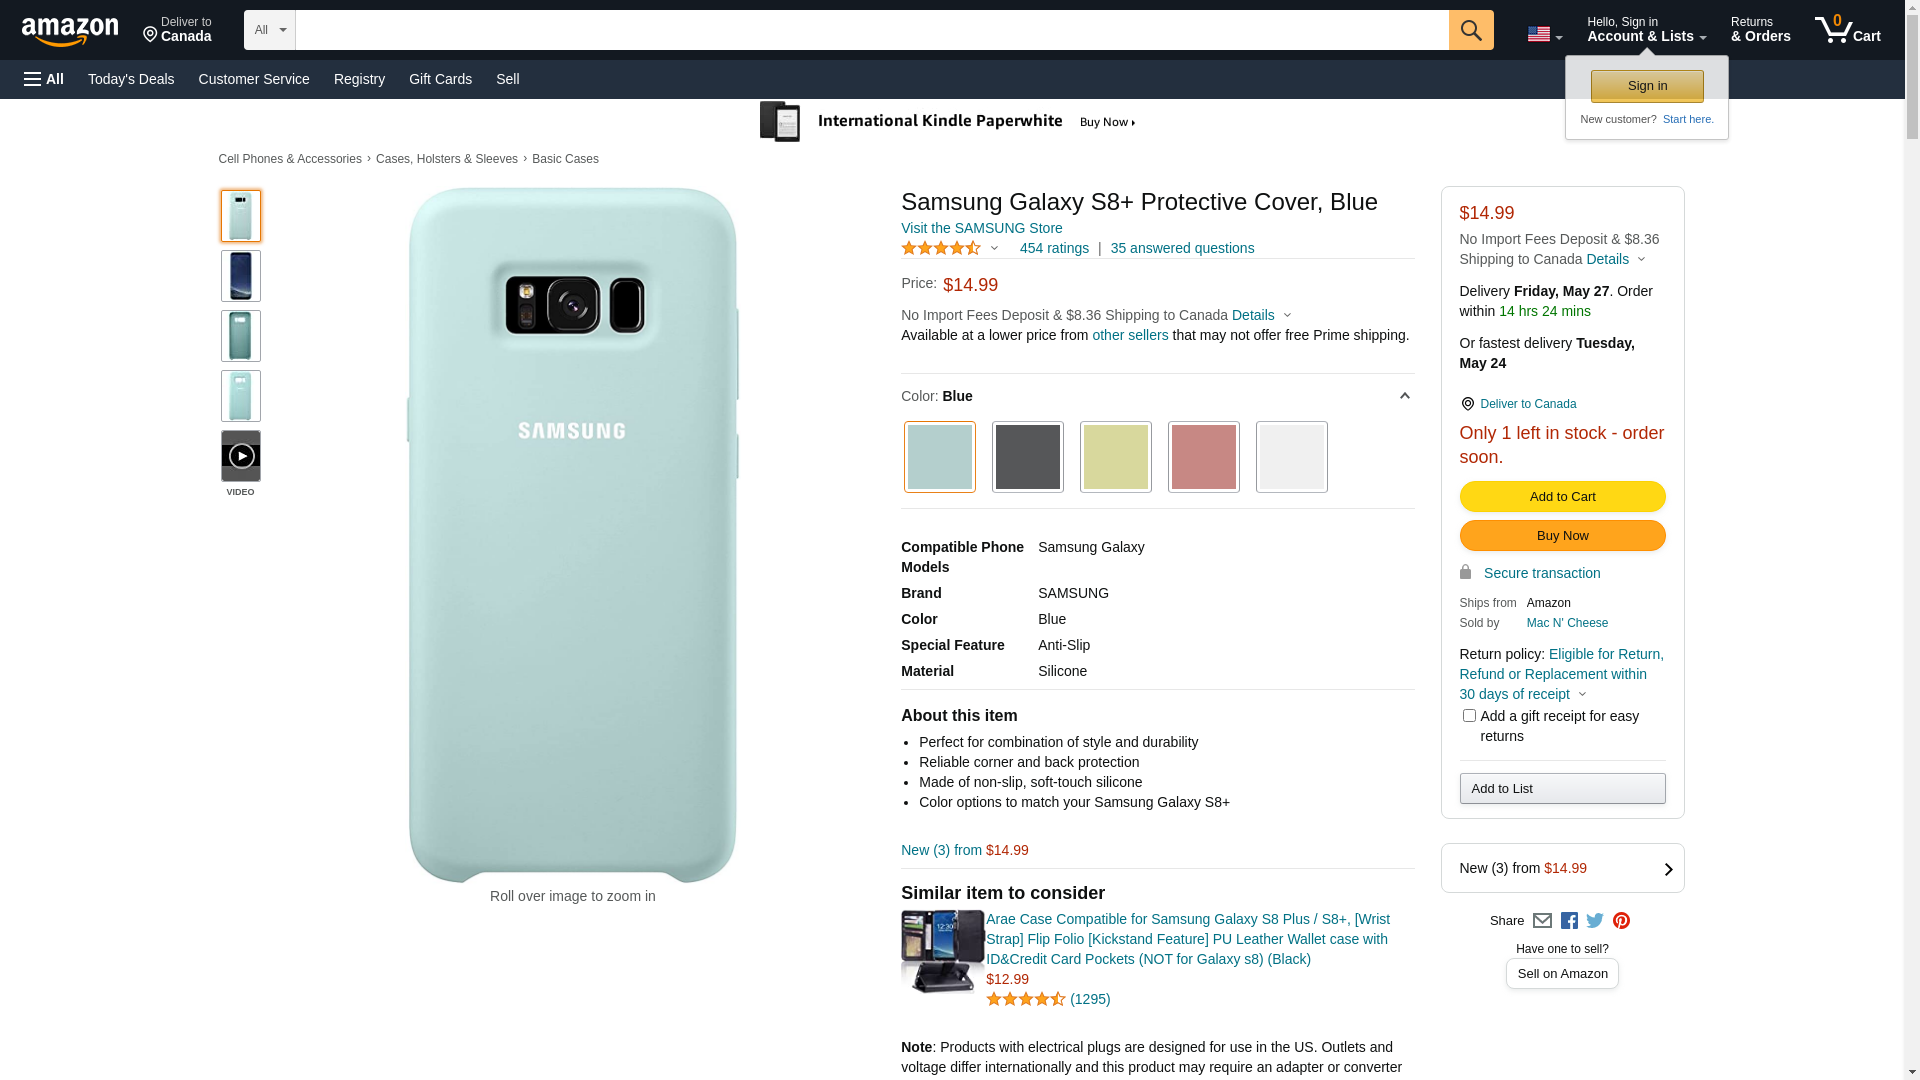Screen dimensions: 1920x1080
Task: Enable the gift receipt checkbox
Action: [x=1469, y=716]
